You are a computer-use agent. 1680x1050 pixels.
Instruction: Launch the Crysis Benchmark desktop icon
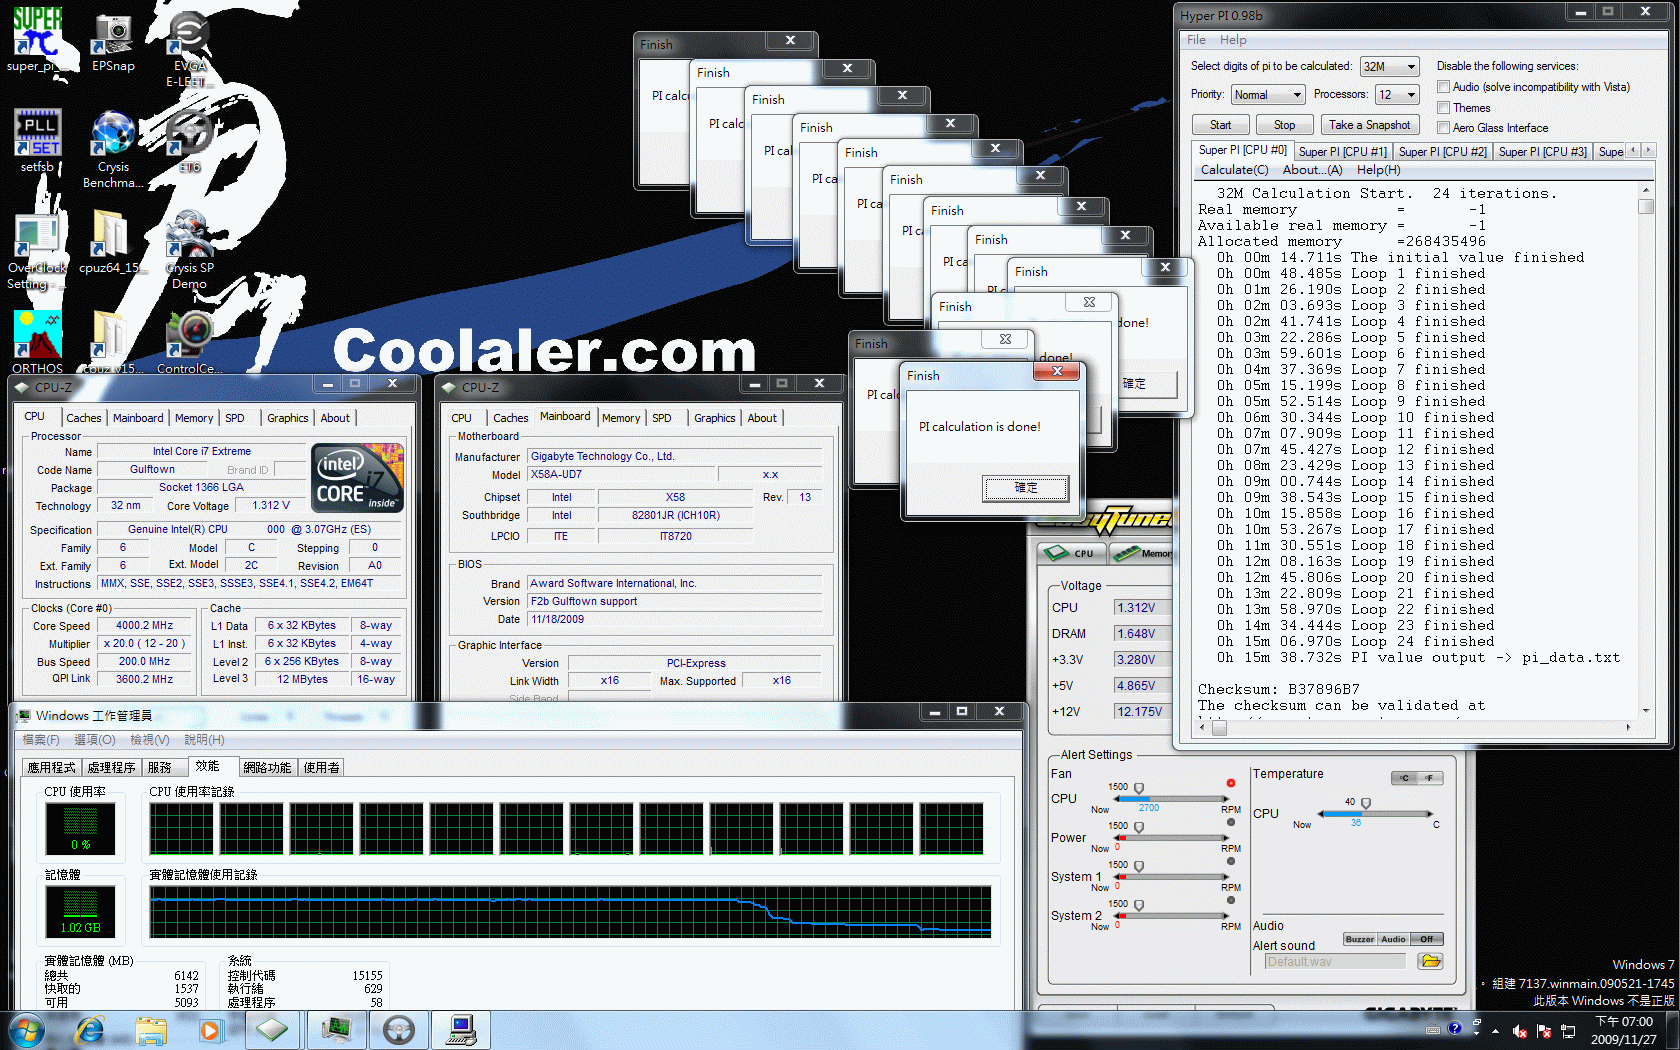tap(112, 148)
